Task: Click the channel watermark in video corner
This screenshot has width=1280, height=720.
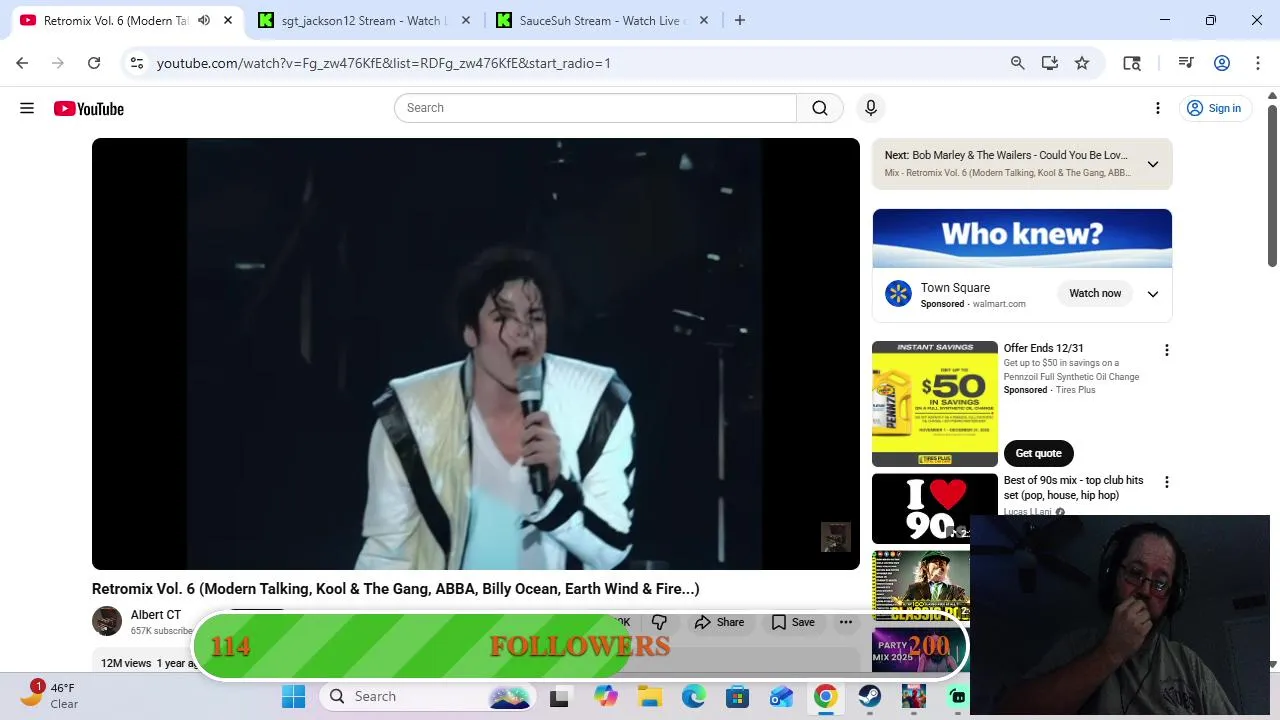Action: tap(835, 537)
